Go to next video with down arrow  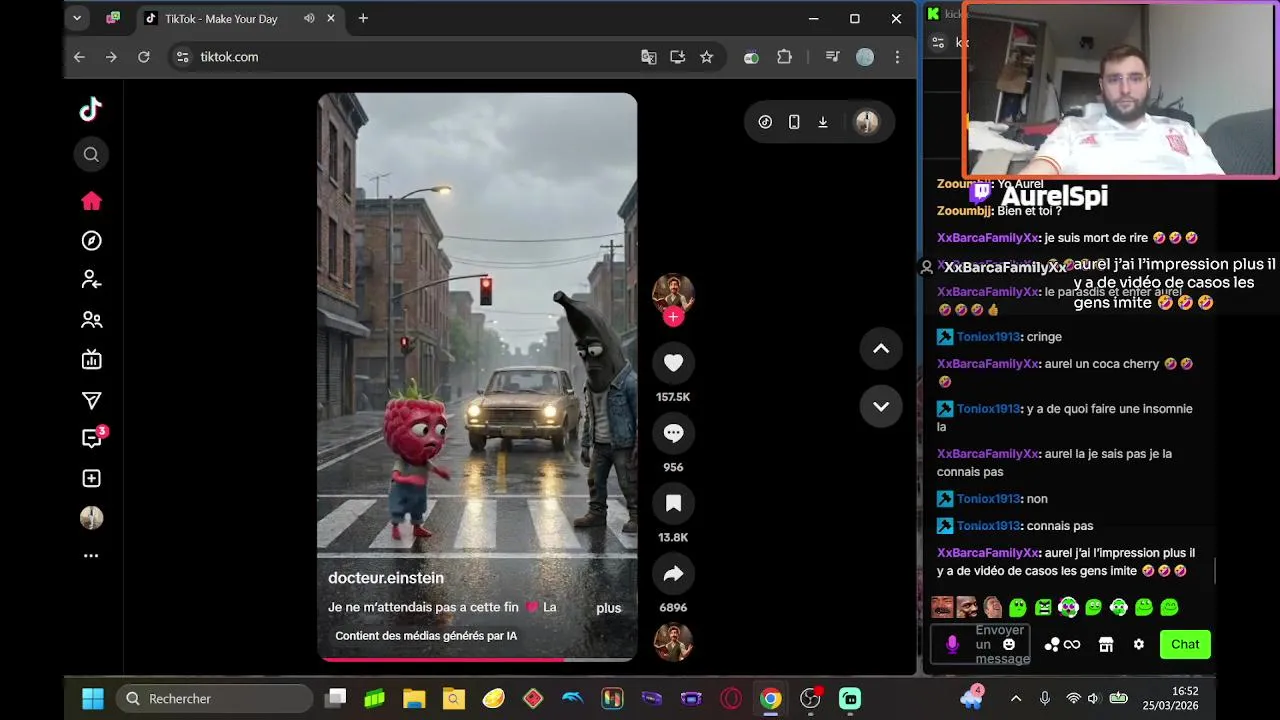tap(881, 406)
